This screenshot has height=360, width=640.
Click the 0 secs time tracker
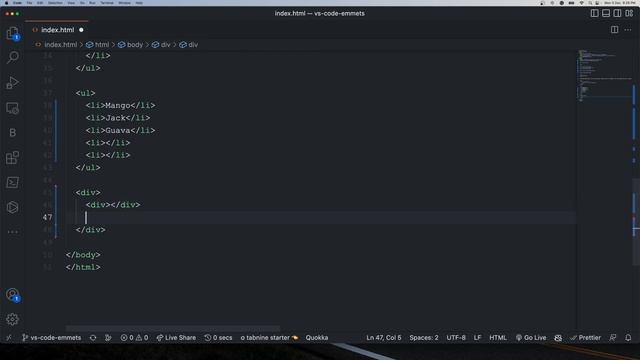[218, 338]
